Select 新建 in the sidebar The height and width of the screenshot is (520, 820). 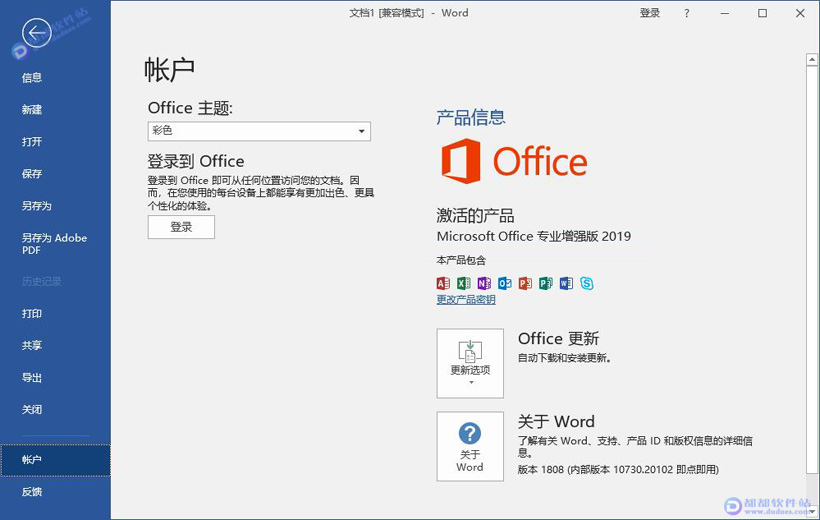tap(32, 110)
